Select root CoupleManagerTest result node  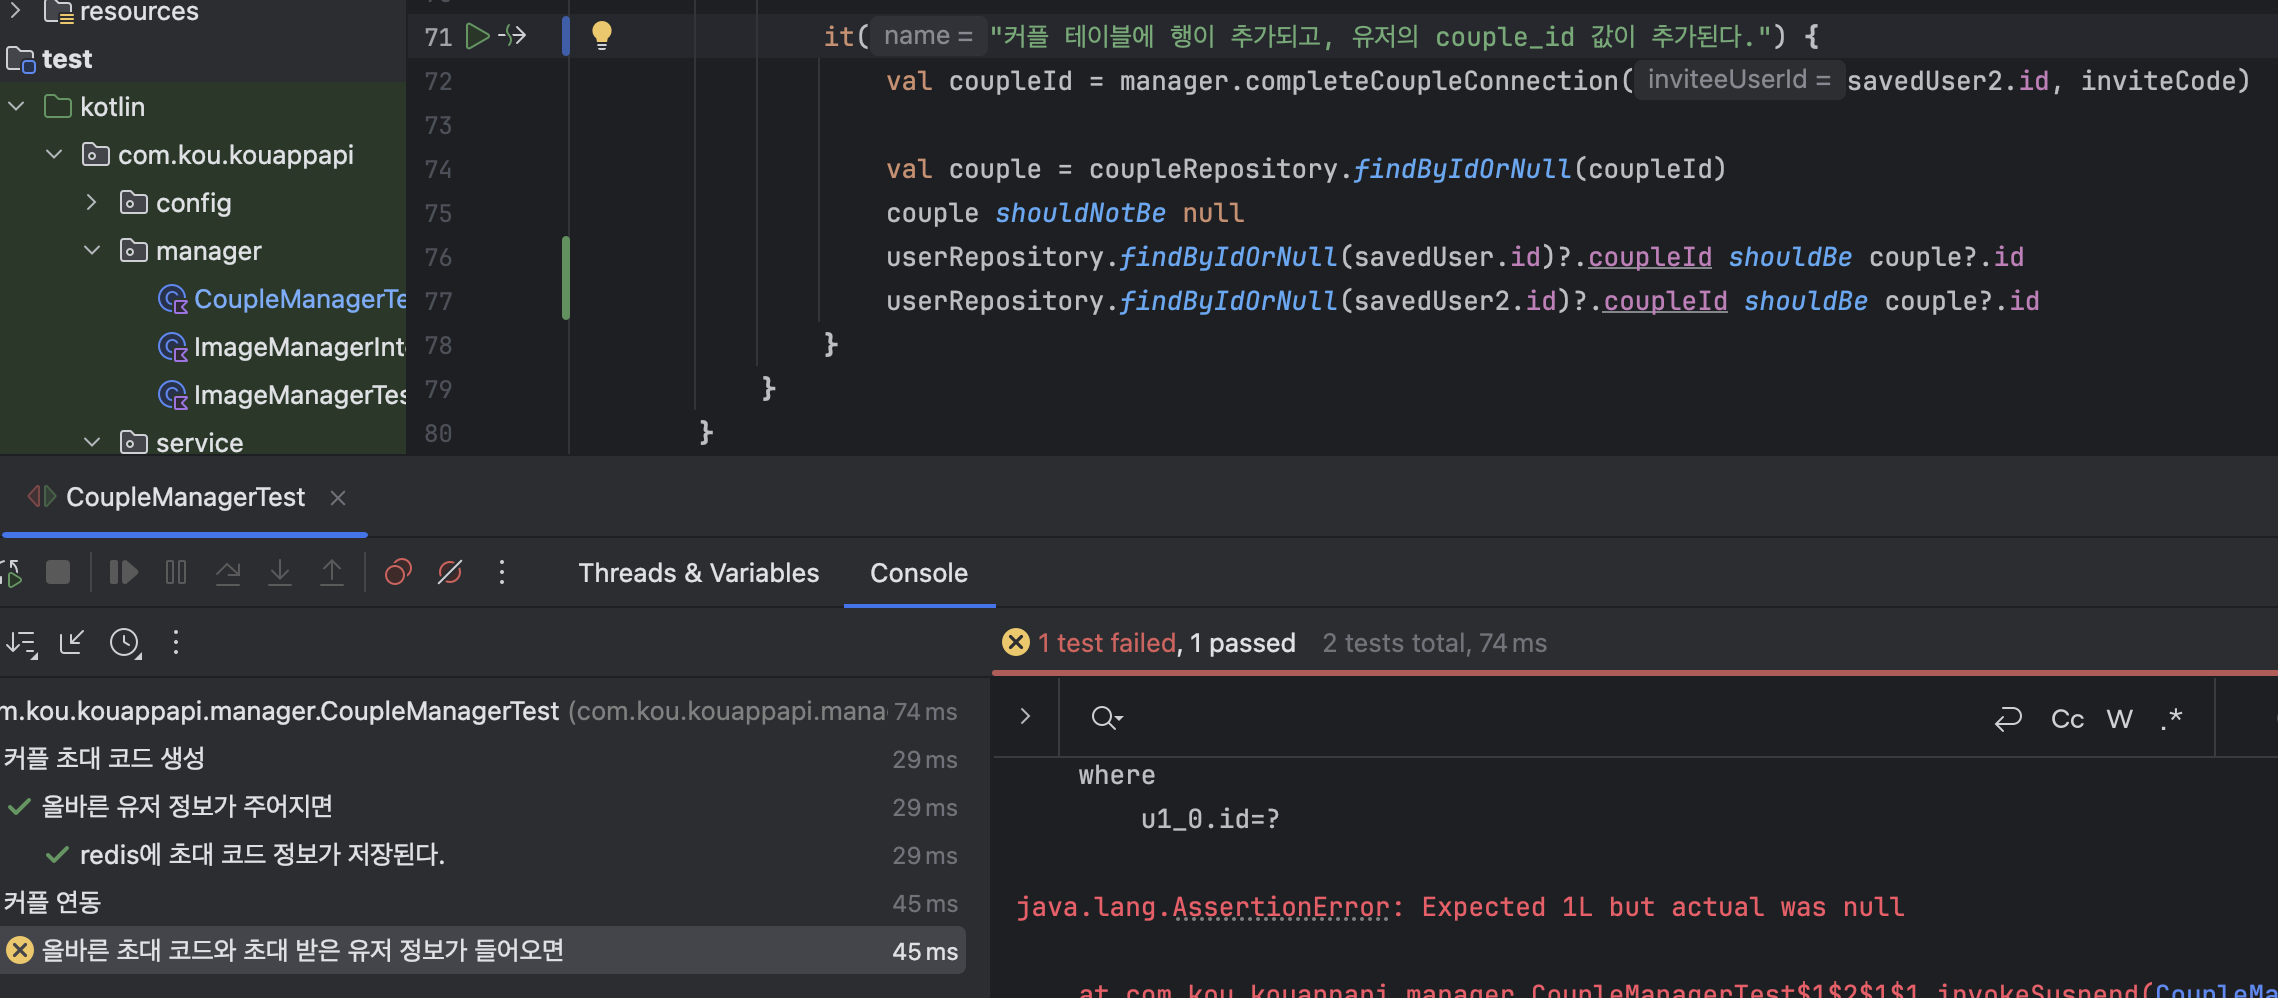pos(482,711)
